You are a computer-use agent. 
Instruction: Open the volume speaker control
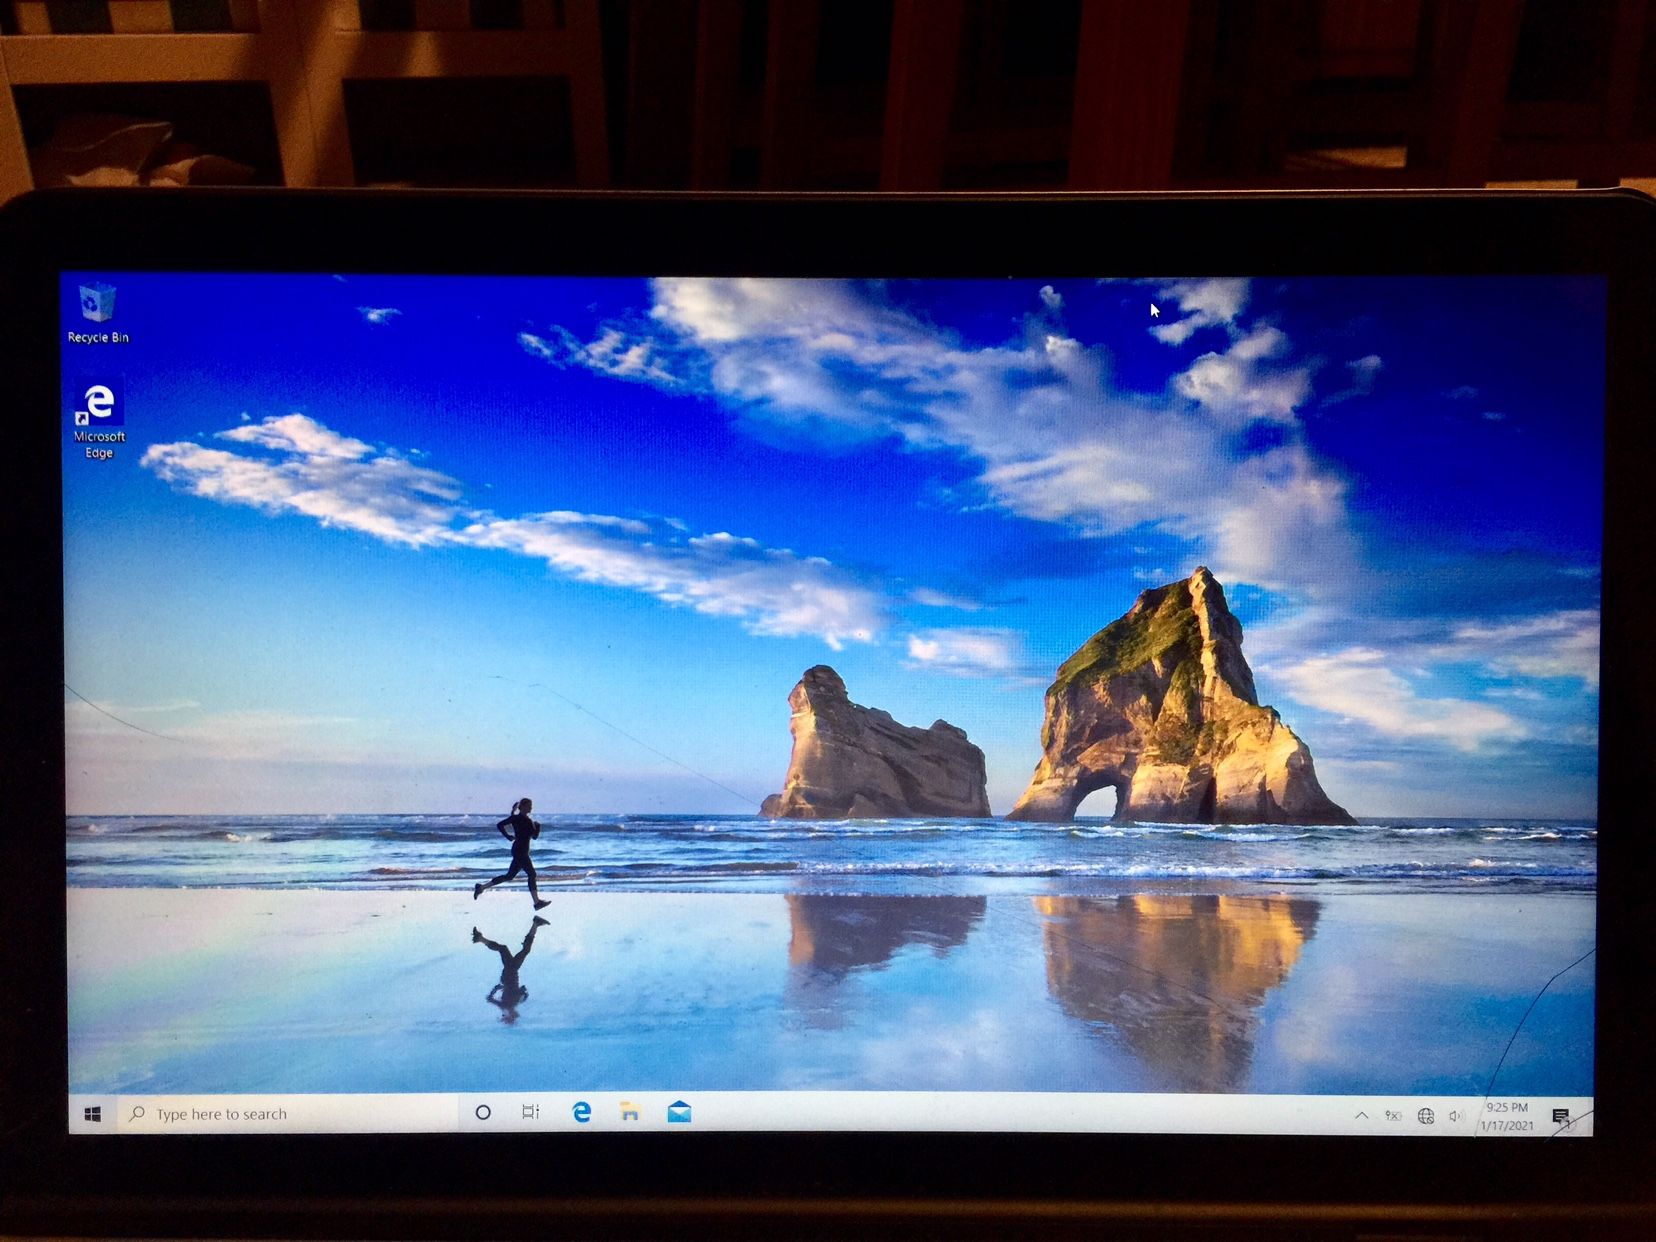(x=1456, y=1116)
